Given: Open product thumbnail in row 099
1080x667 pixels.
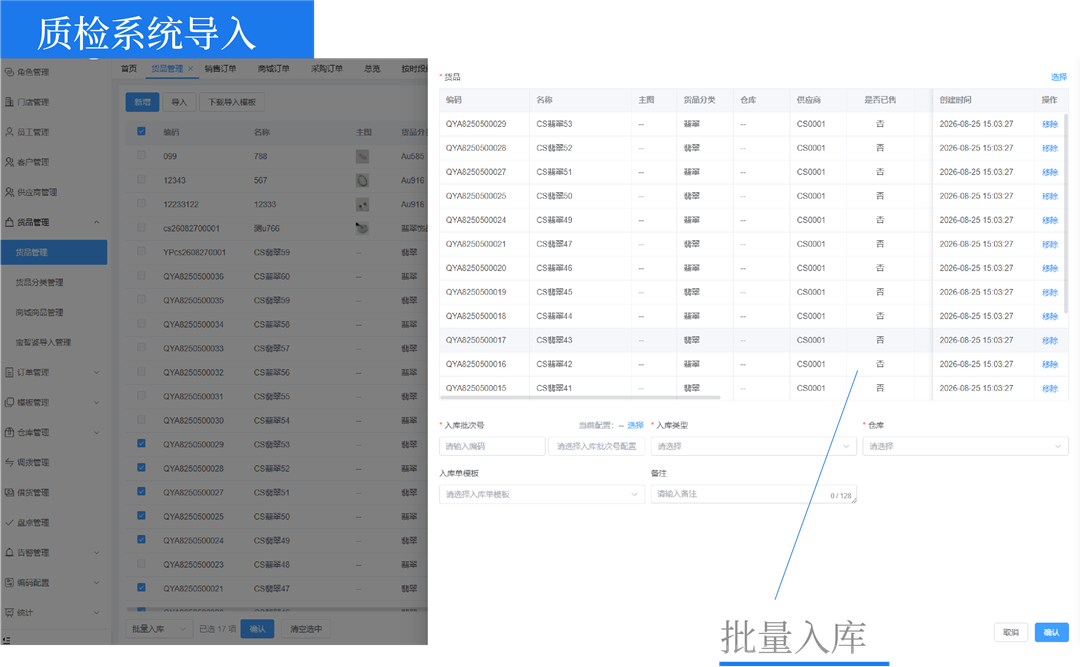Looking at the screenshot, I should pyautogui.click(x=362, y=156).
